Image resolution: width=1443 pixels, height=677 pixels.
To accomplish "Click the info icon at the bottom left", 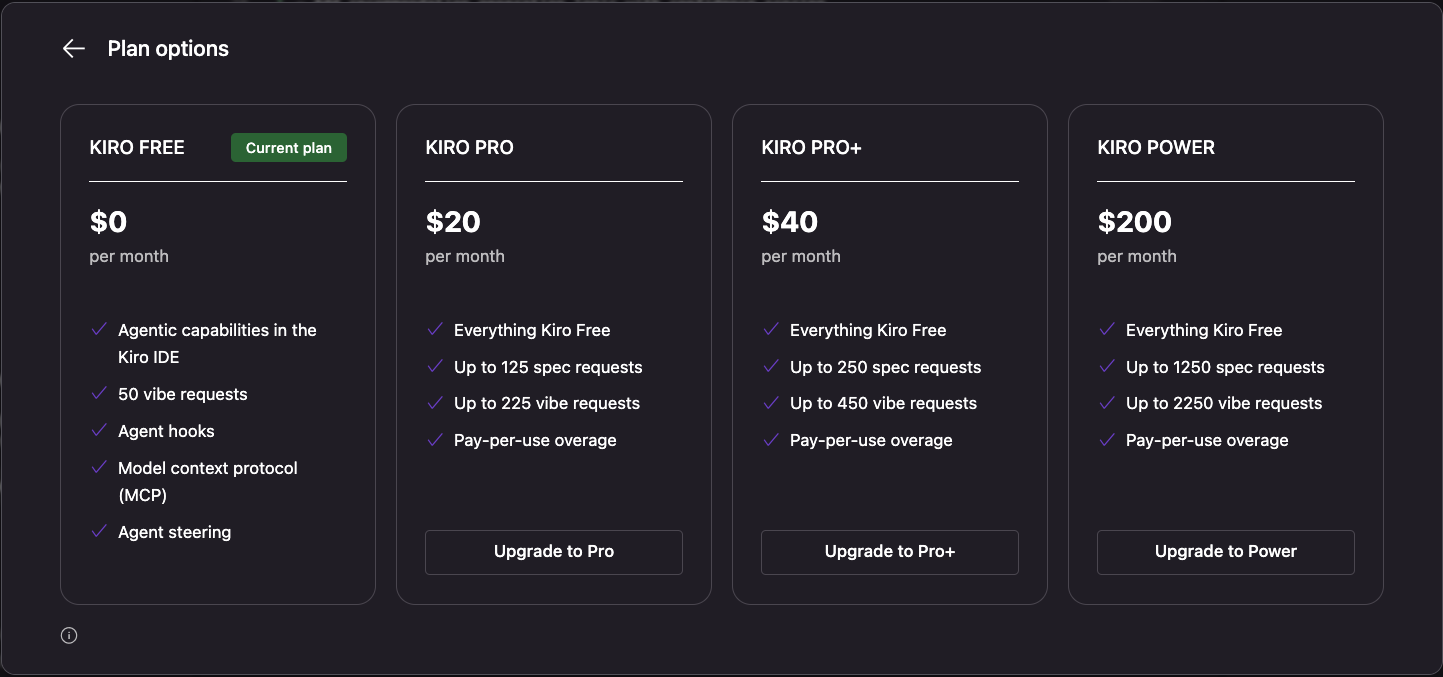I will point(69,635).
